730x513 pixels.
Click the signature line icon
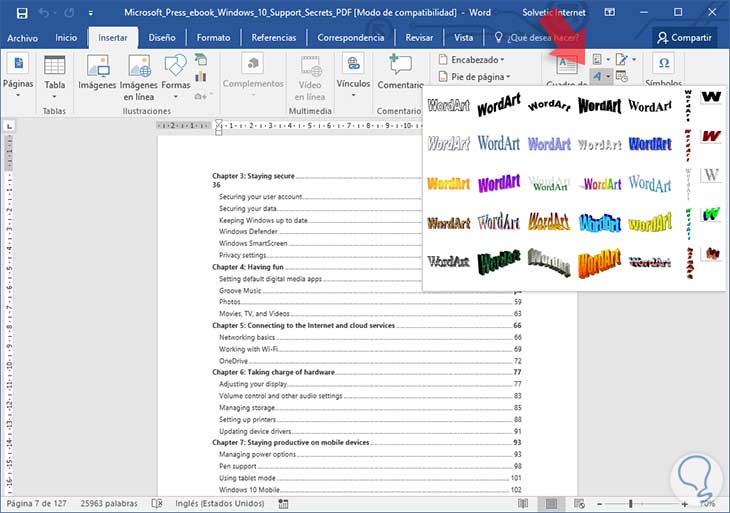[x=622, y=59]
